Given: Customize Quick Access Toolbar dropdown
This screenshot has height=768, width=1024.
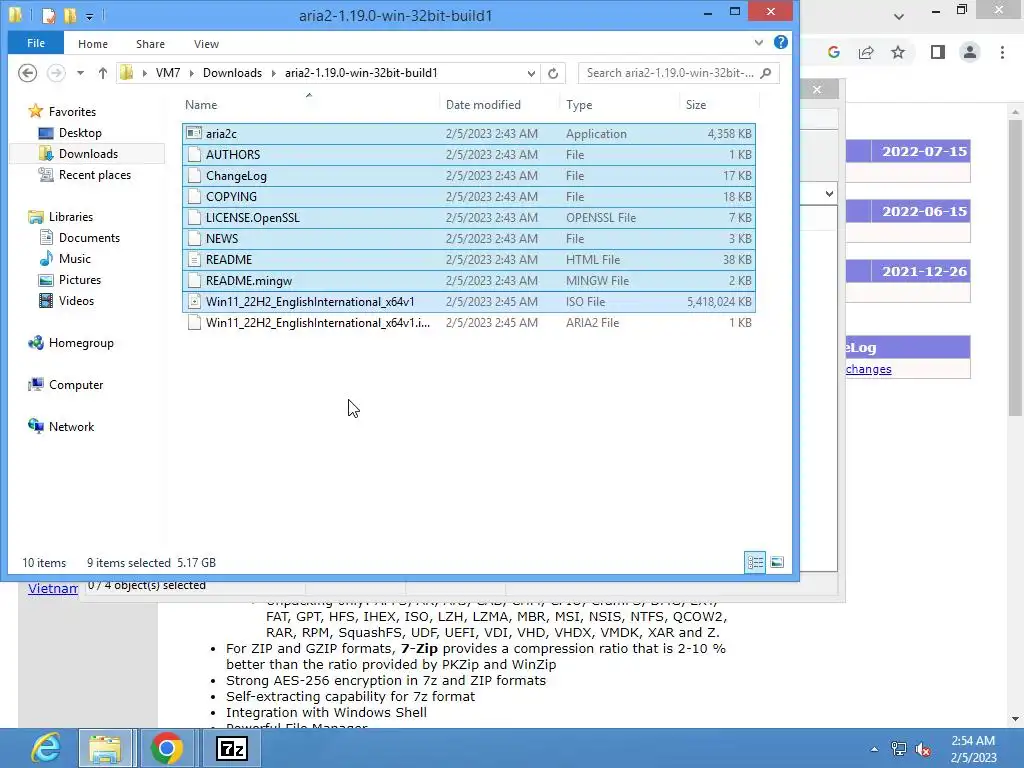Looking at the screenshot, I should coord(89,16).
